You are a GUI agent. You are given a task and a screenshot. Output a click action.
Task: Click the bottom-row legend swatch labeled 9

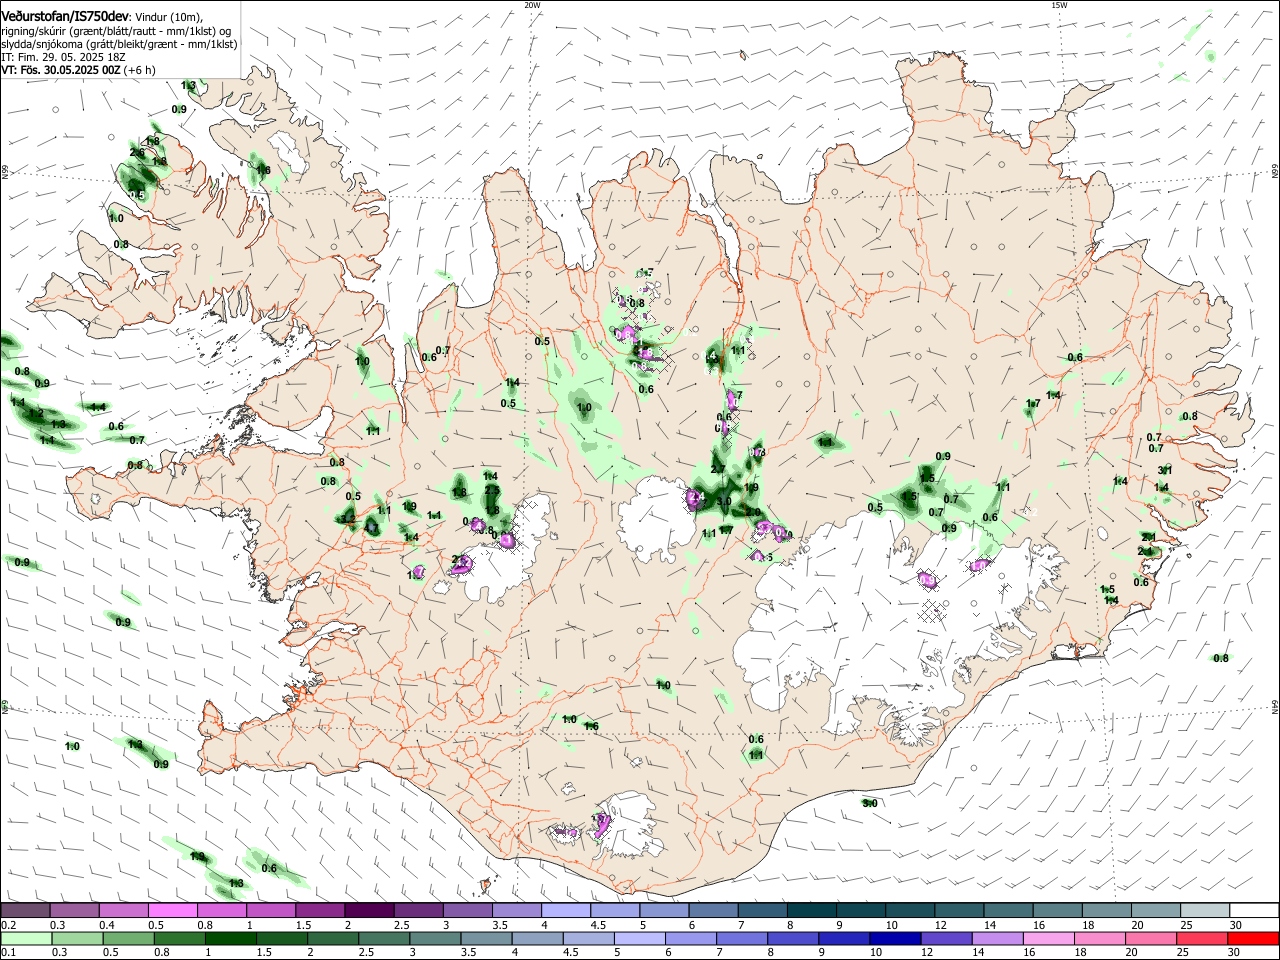(843, 938)
